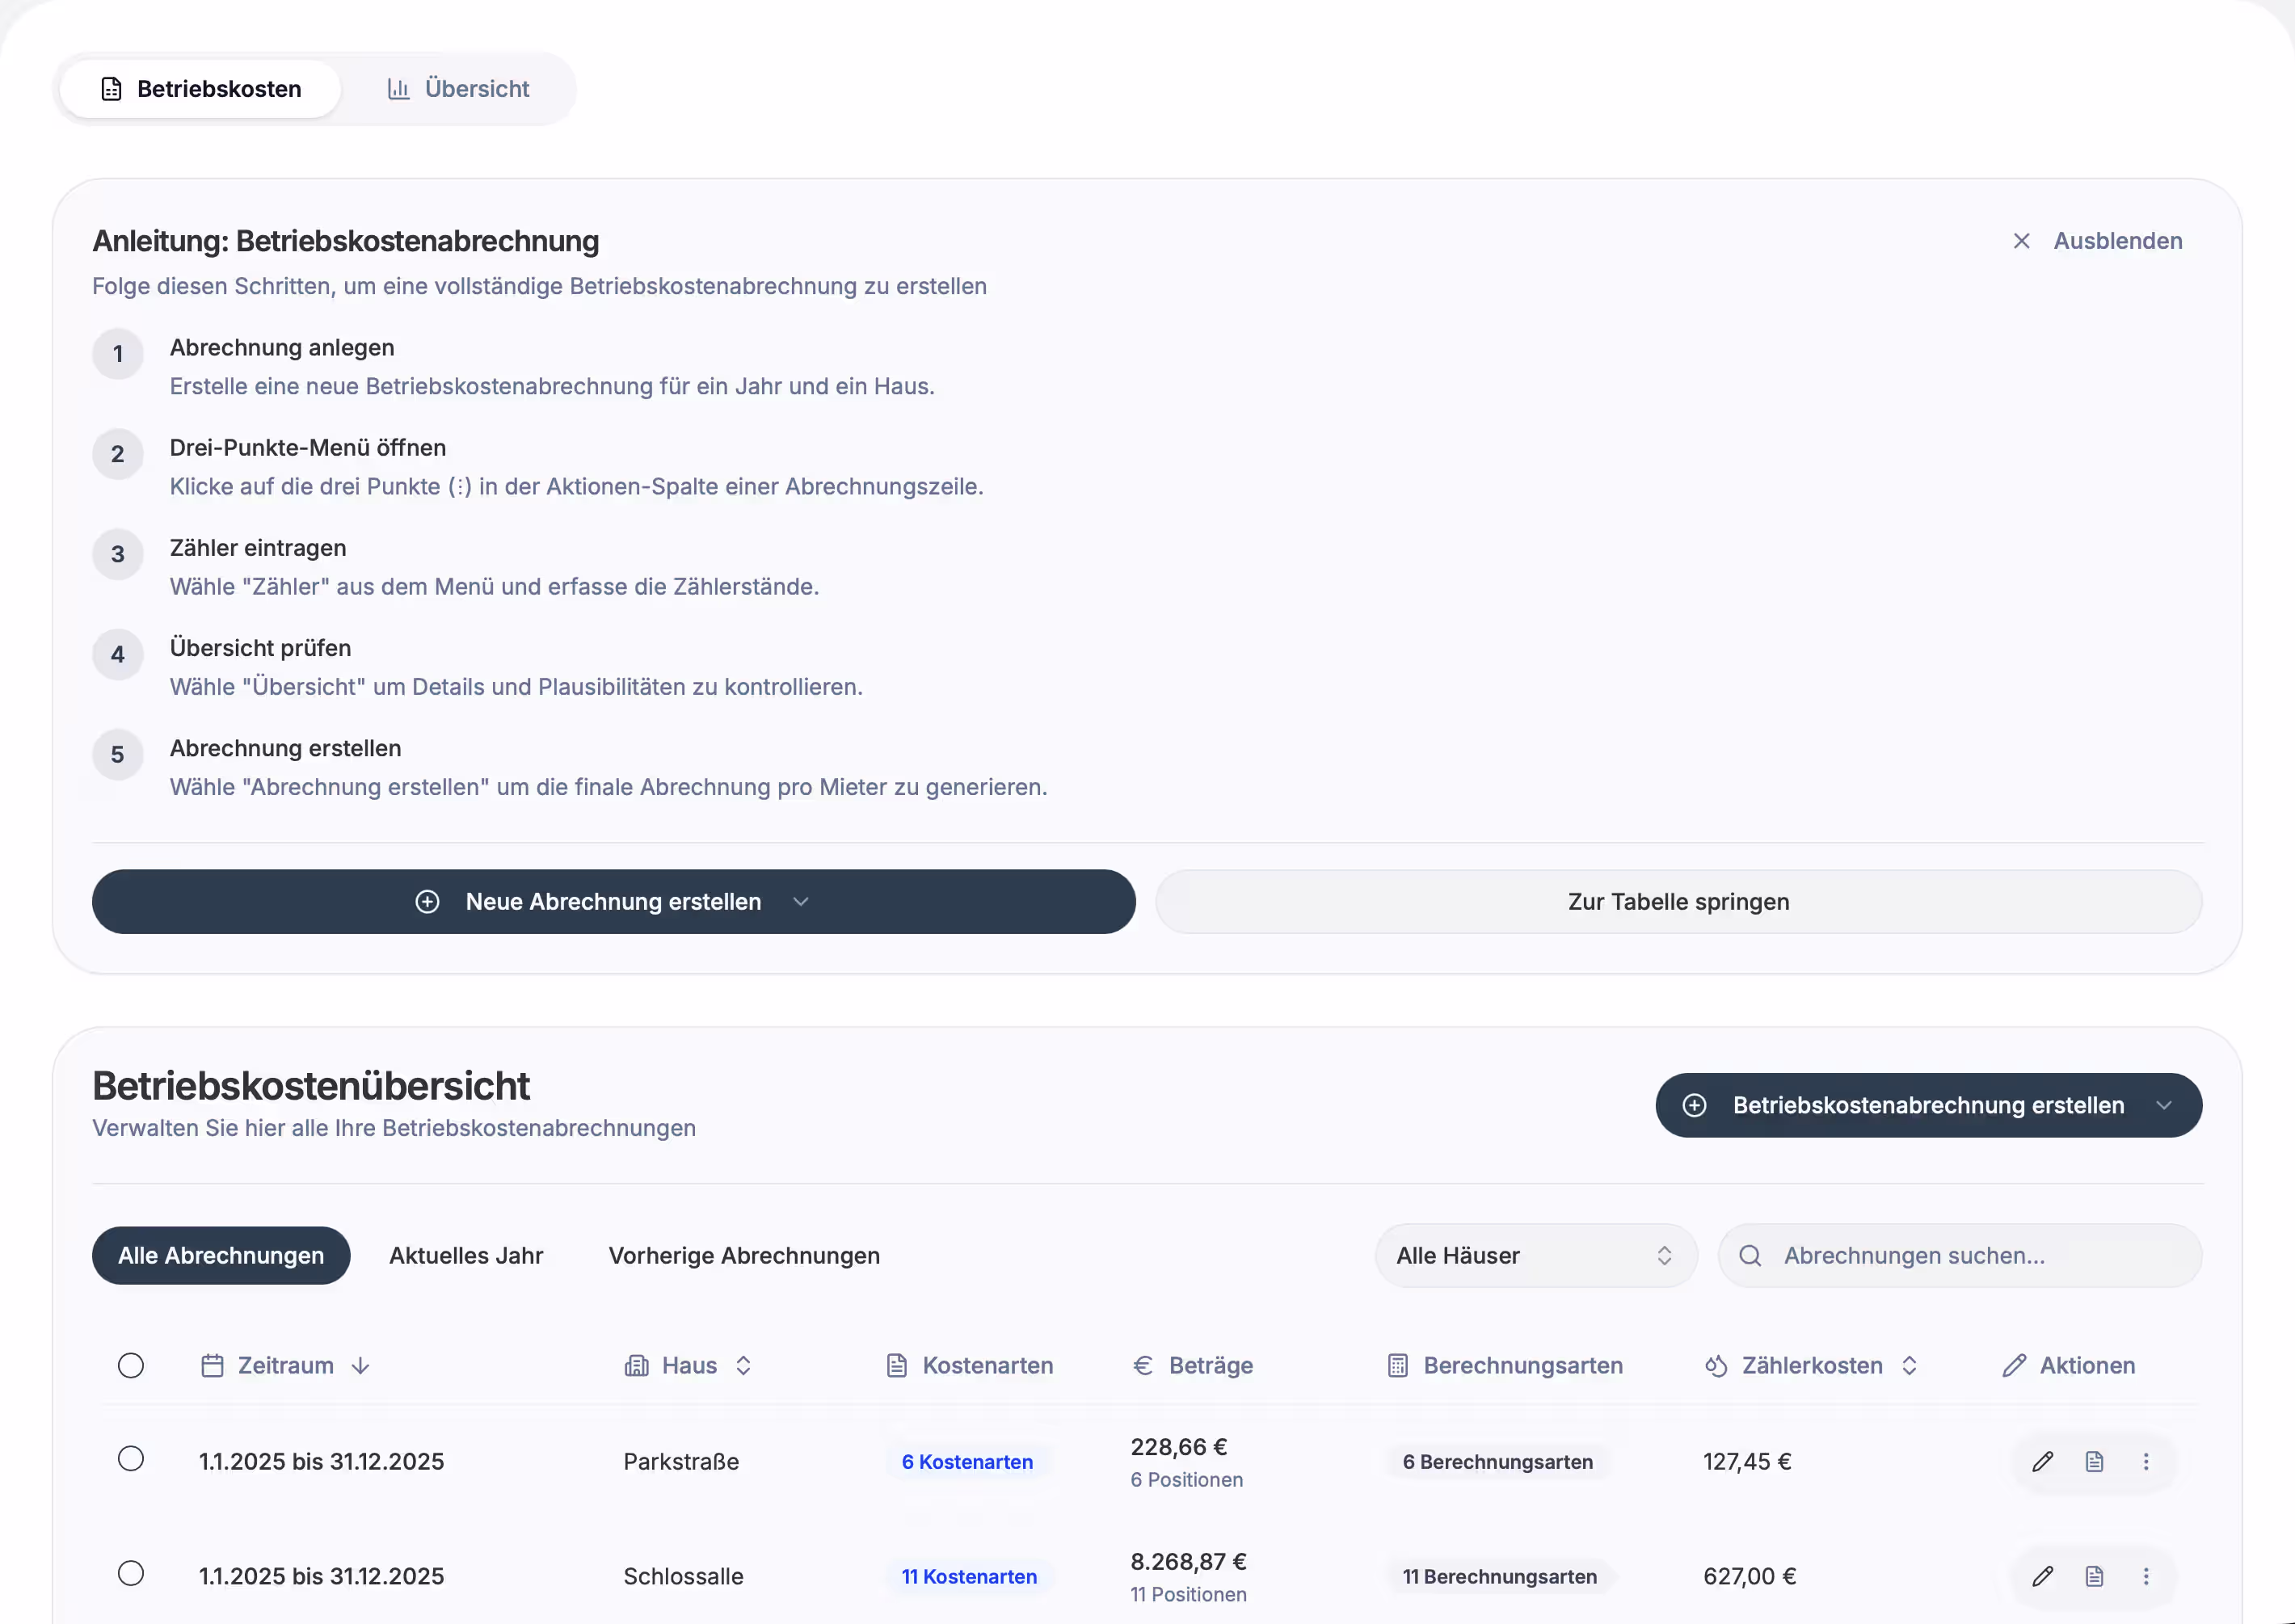Click the building icon beside Haus header
2295x1624 pixels.
(x=636, y=1365)
